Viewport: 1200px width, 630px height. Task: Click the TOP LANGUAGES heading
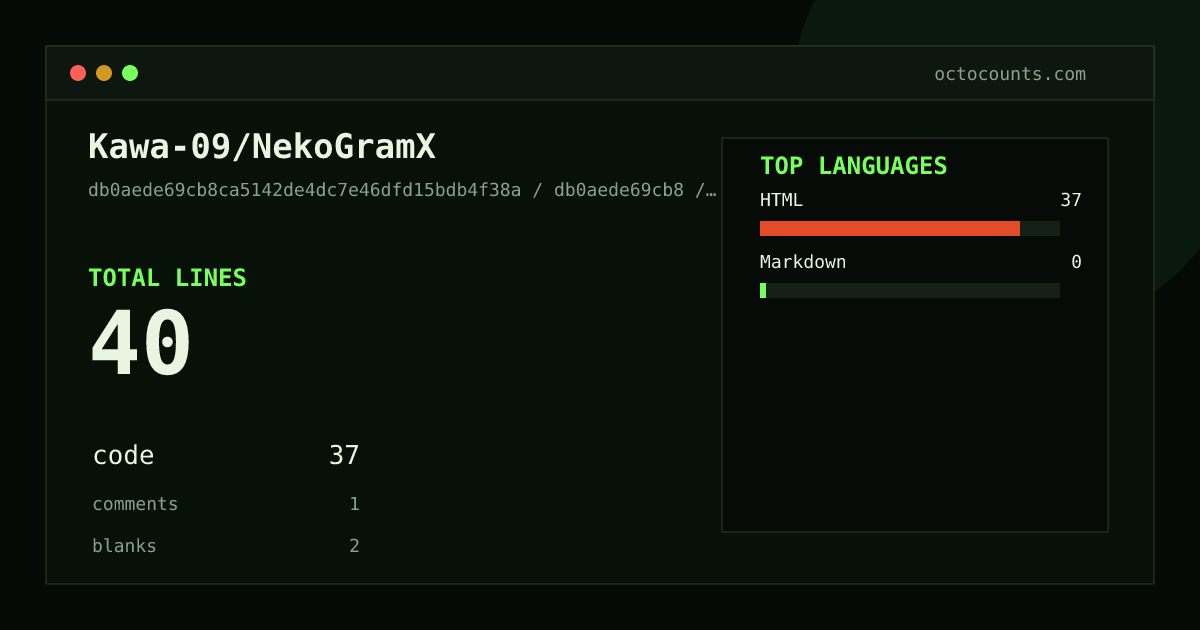click(853, 166)
